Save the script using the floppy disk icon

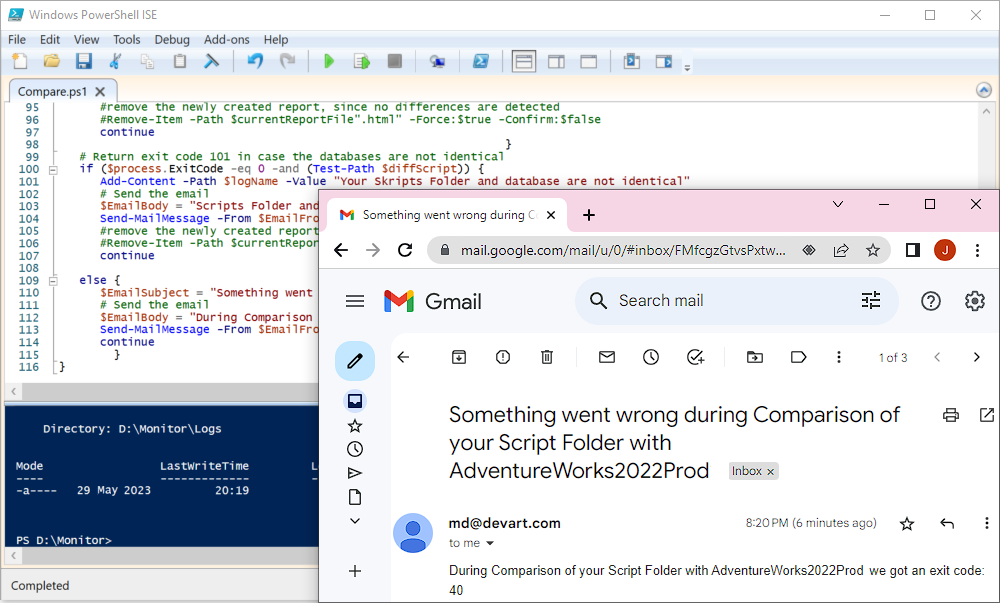84,61
